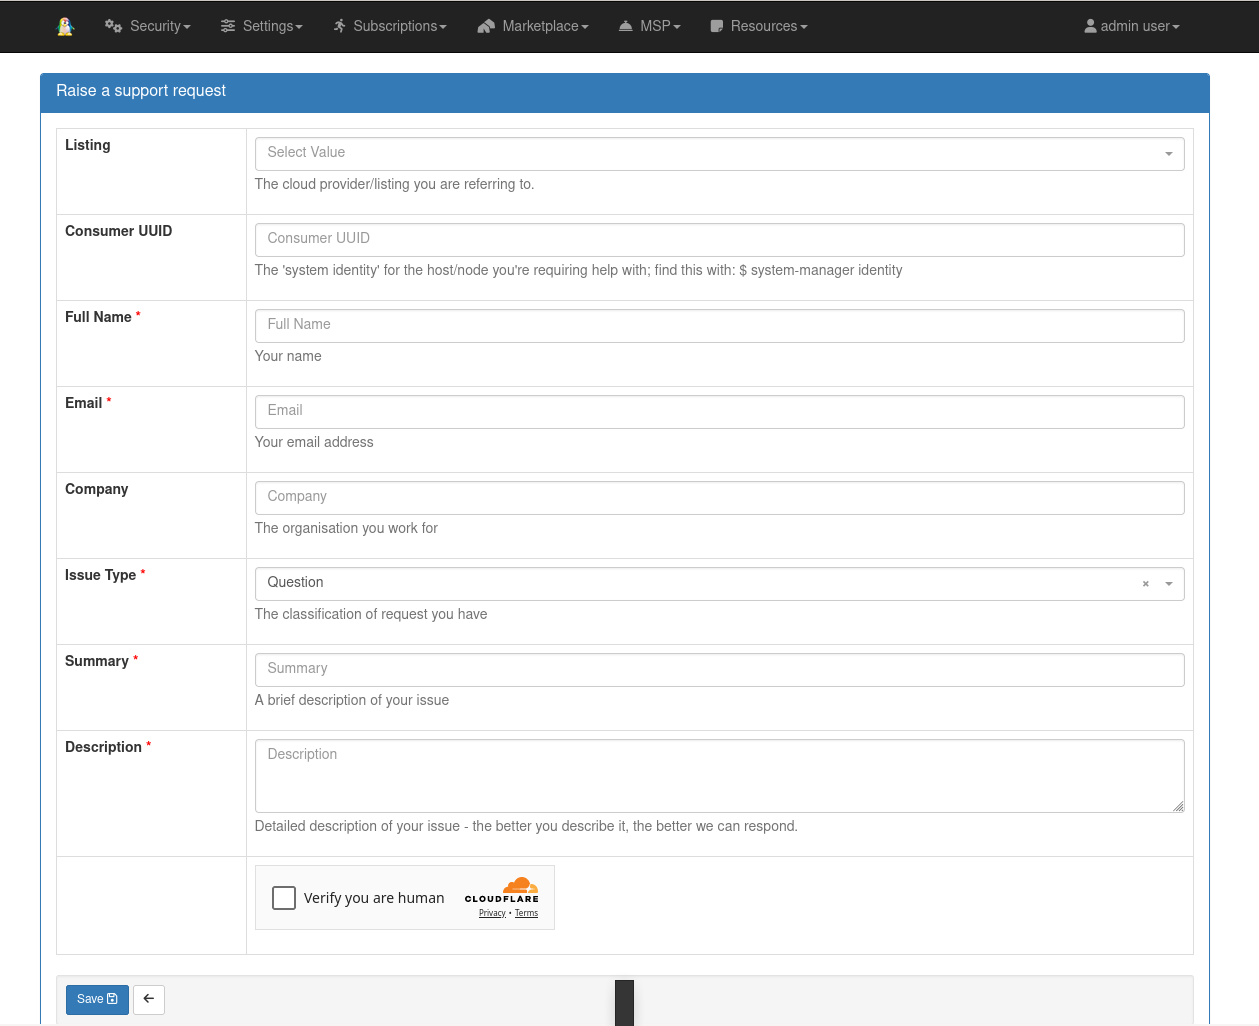The image size is (1259, 1026).
Task: Clear the Question selection in Issue Type
Action: click(1146, 584)
